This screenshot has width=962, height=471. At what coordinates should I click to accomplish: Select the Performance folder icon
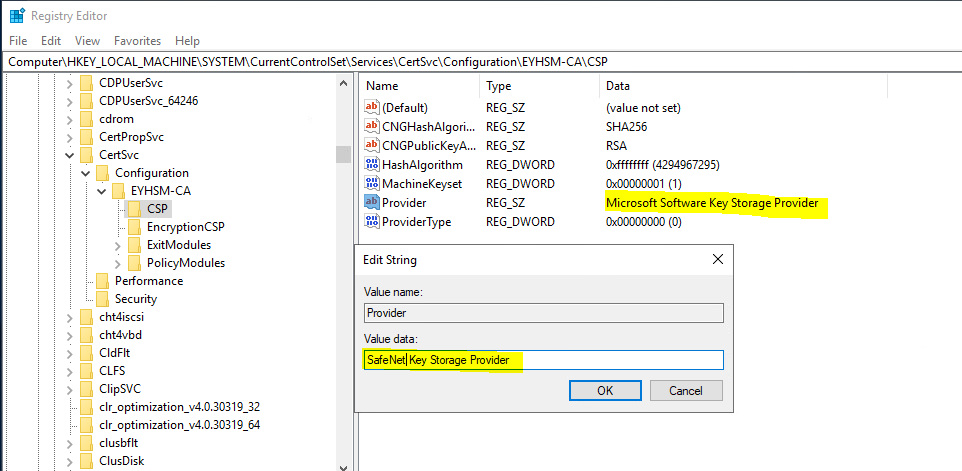(102, 281)
